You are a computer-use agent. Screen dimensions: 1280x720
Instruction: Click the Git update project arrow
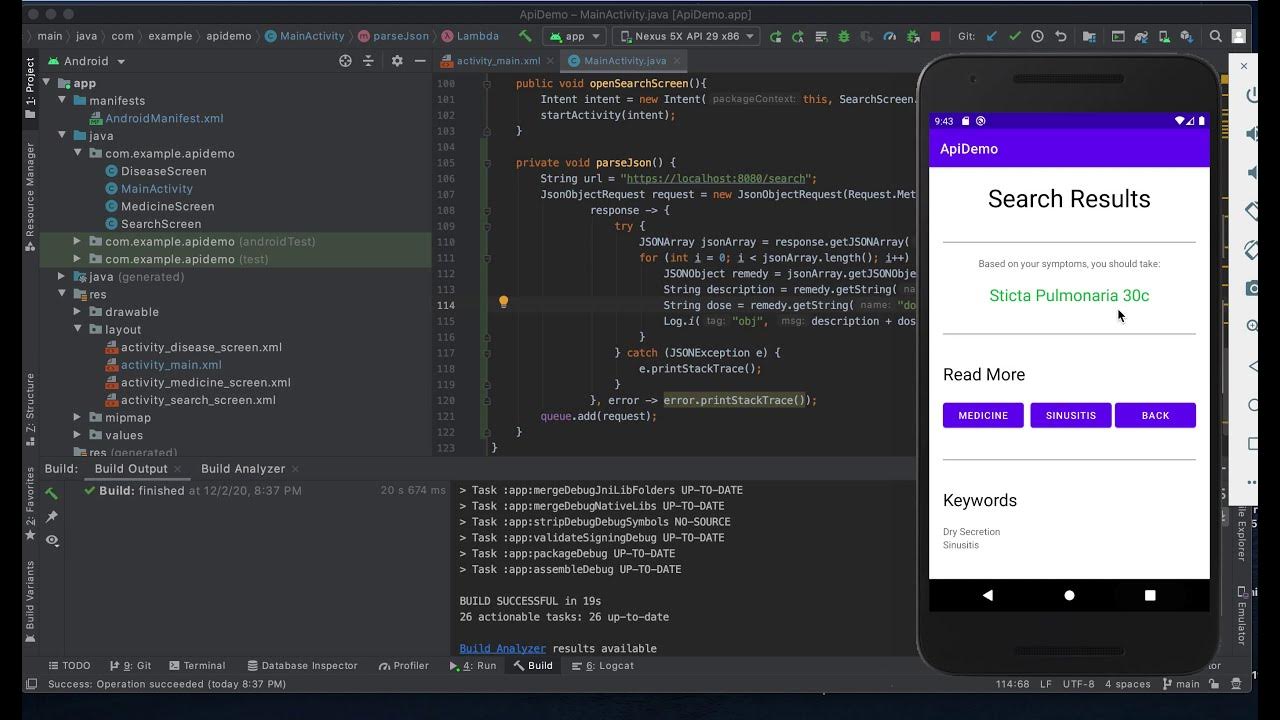click(992, 36)
